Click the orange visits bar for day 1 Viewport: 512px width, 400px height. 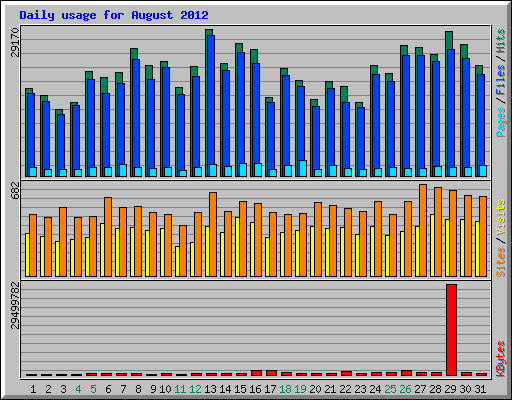click(x=33, y=245)
